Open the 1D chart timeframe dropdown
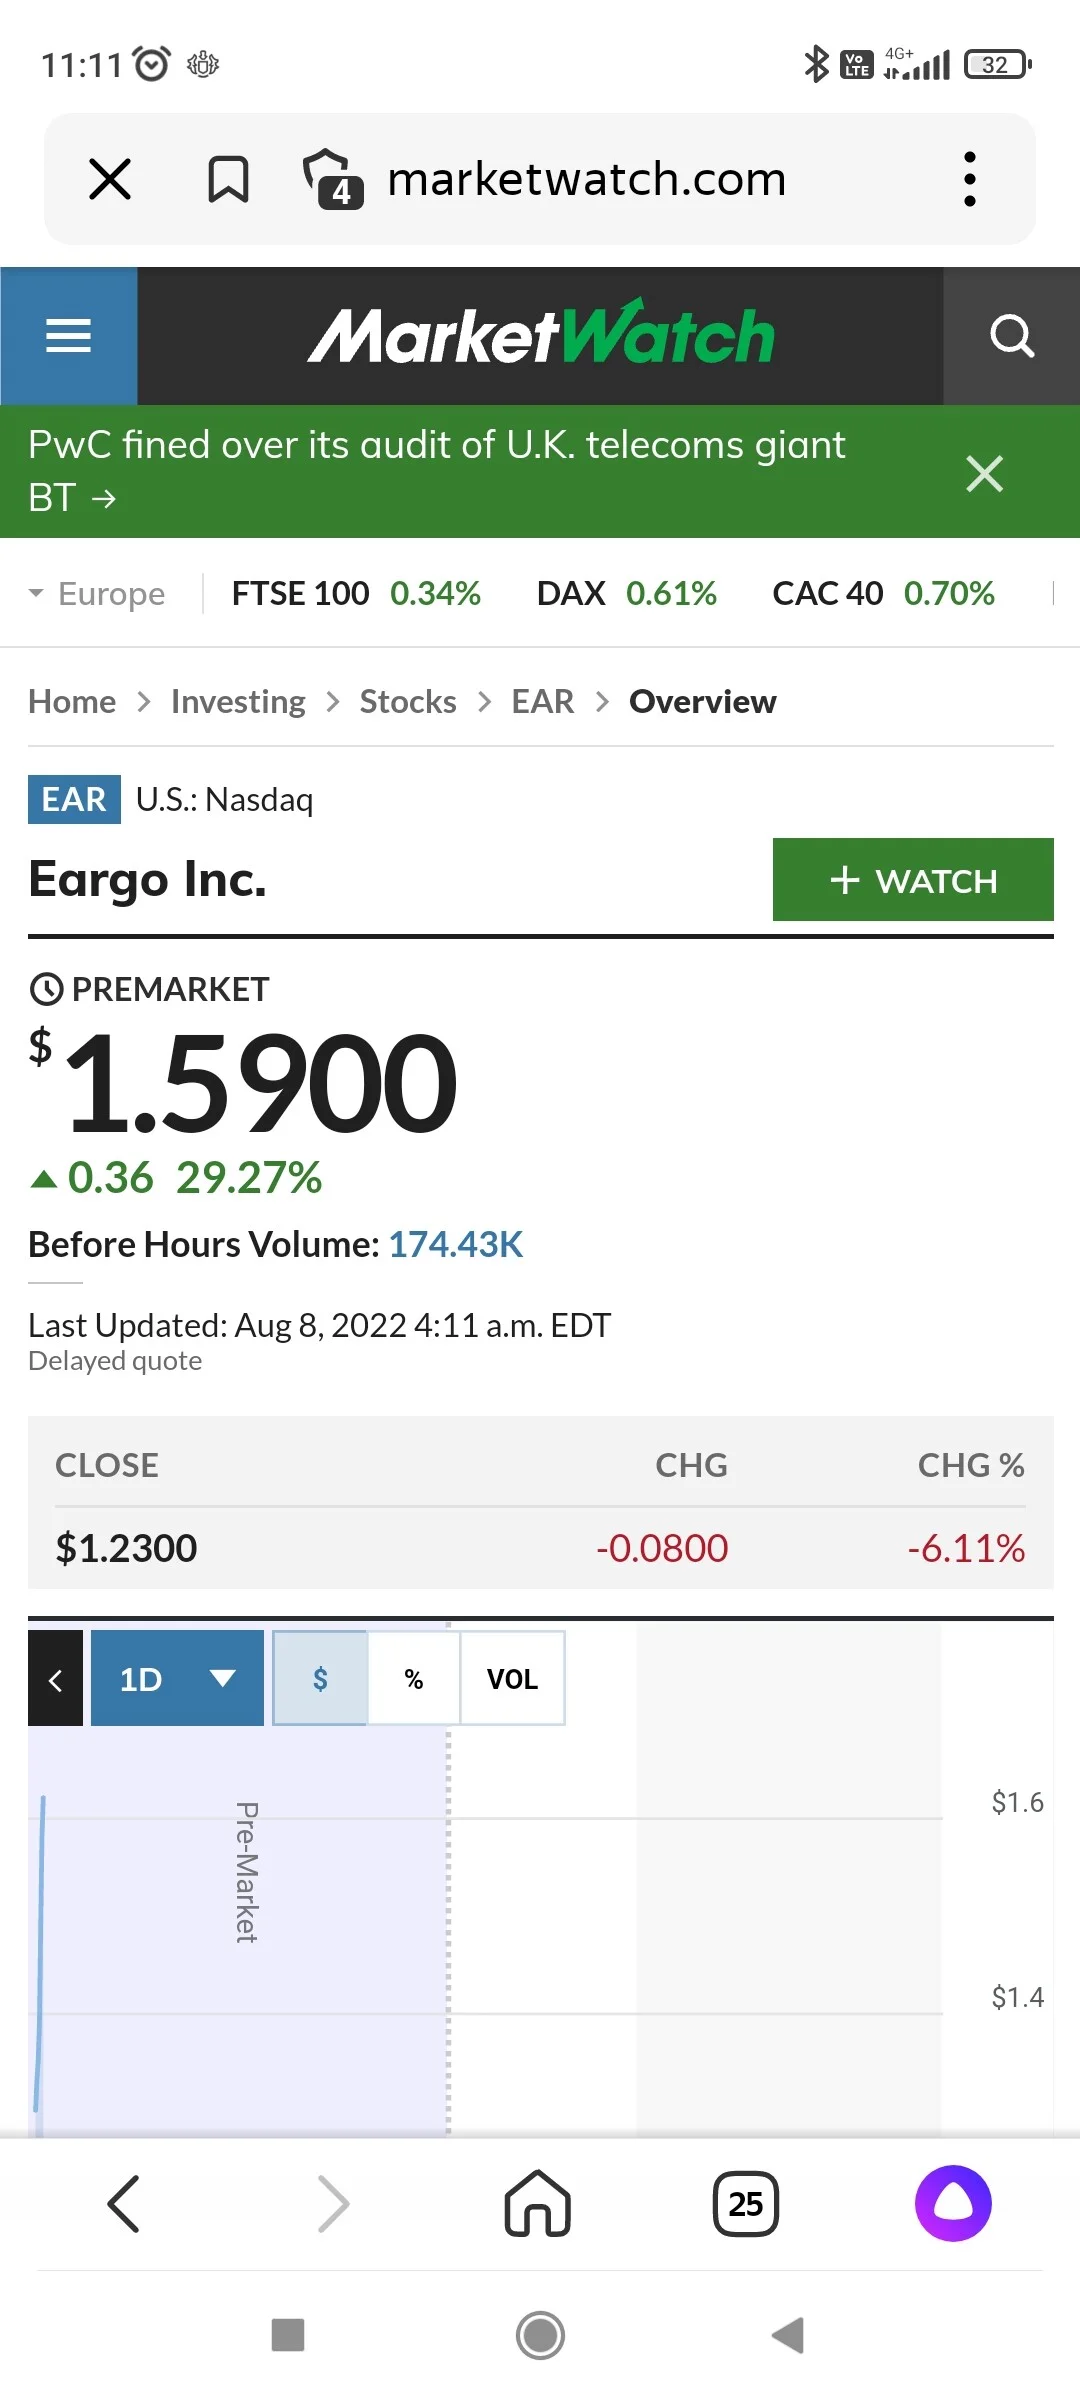 [x=177, y=1678]
